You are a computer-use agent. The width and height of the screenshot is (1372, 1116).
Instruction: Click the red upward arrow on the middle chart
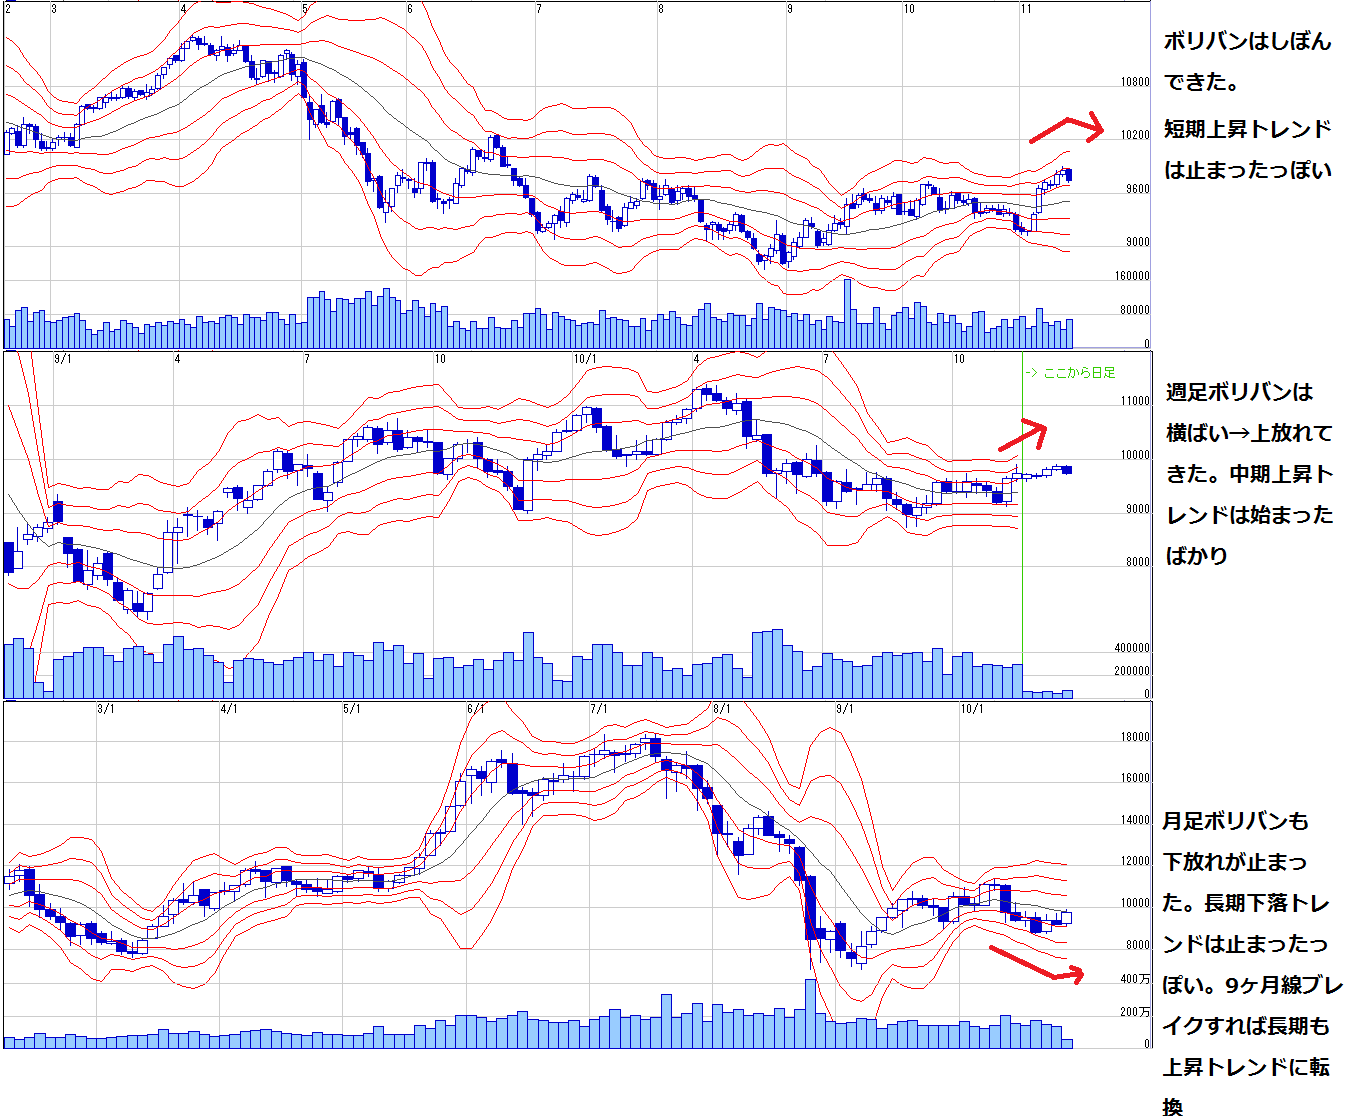point(1023,435)
